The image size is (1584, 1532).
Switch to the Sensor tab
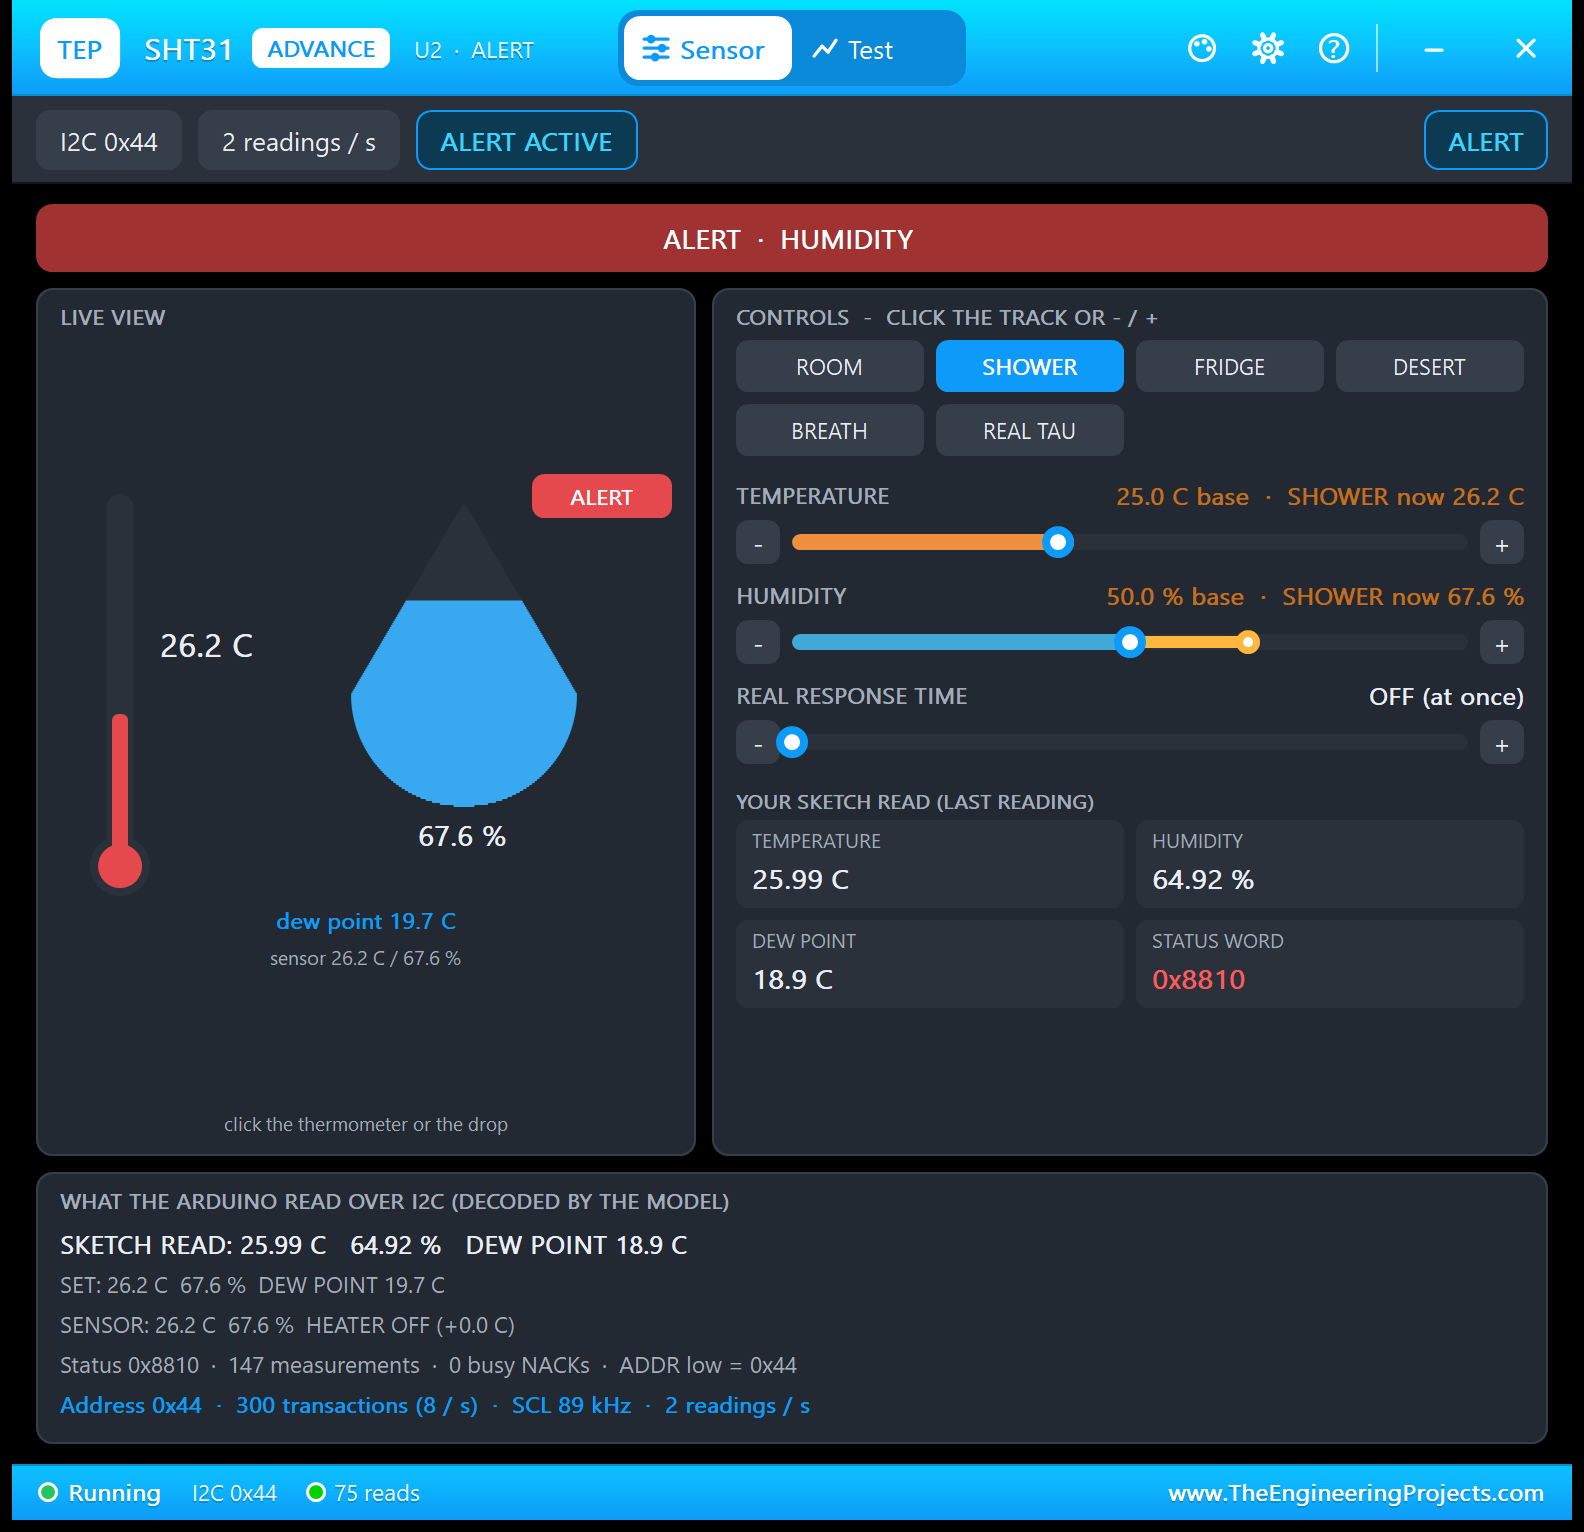click(708, 48)
